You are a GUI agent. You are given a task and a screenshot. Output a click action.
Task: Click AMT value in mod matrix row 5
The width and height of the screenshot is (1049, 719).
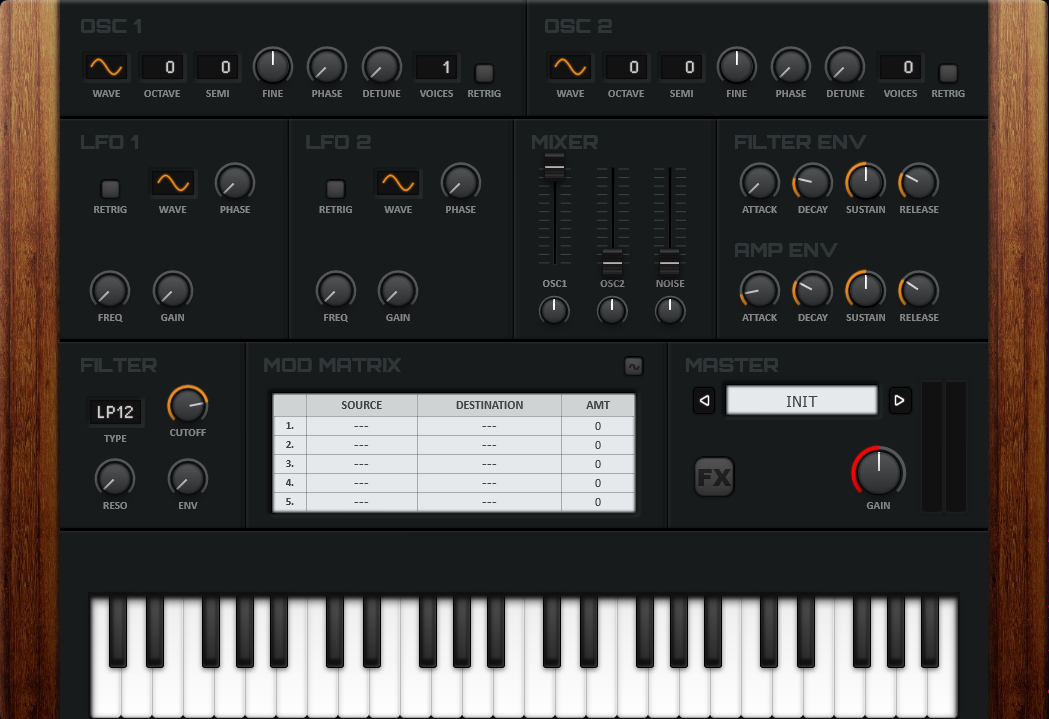(x=597, y=502)
